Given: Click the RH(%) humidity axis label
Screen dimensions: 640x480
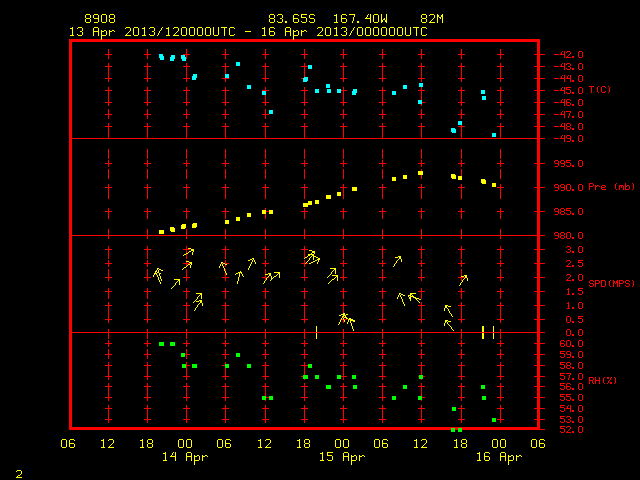Looking at the screenshot, I should [602, 381].
